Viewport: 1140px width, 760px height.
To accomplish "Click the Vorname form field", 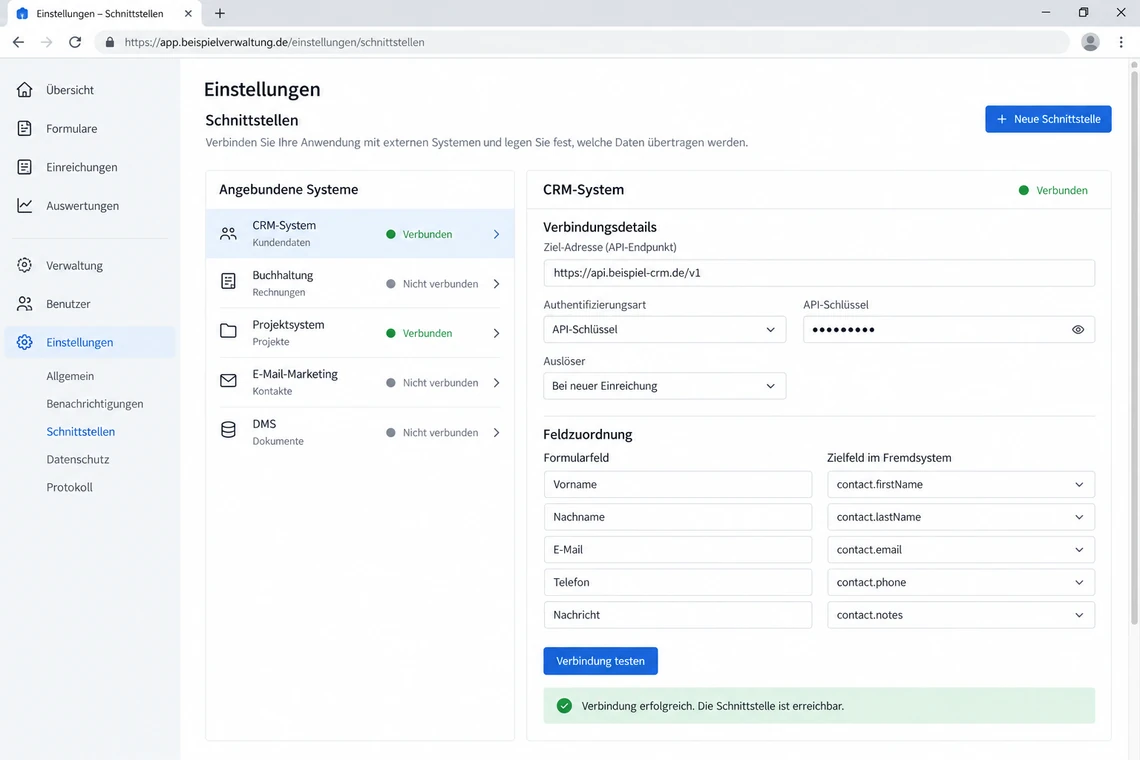I will (678, 484).
